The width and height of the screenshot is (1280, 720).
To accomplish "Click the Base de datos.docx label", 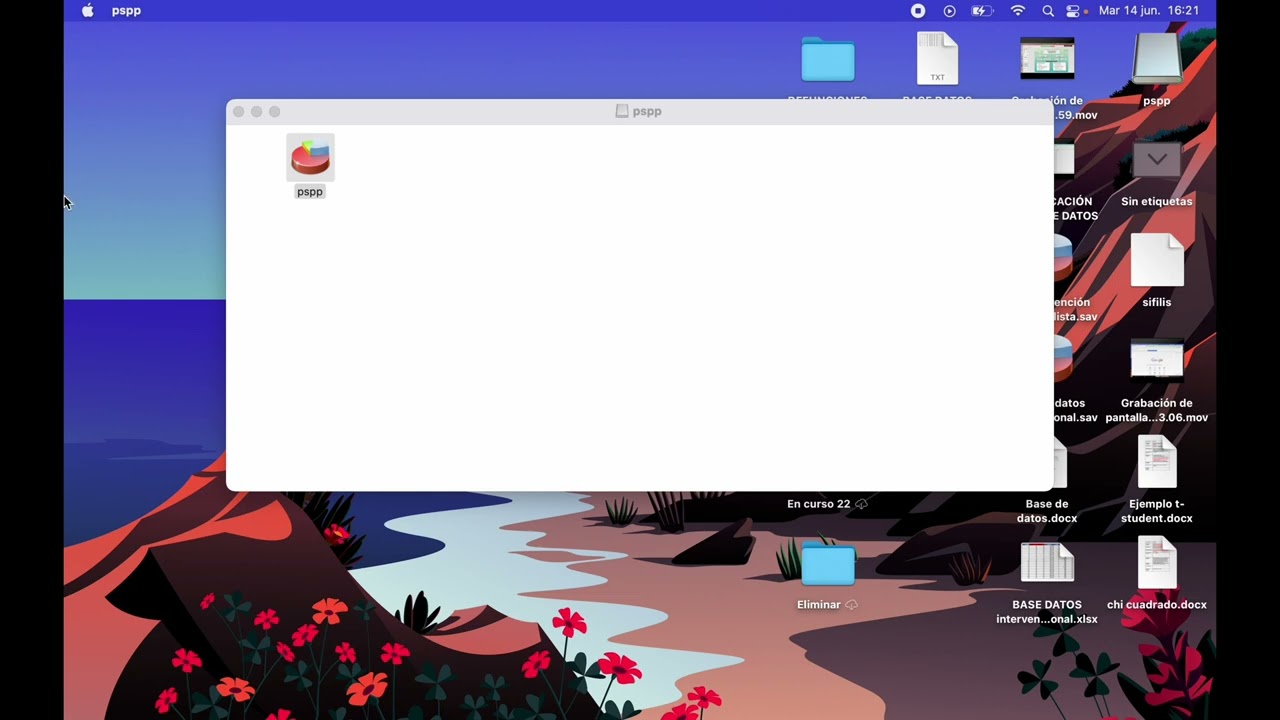I will click(1047, 511).
